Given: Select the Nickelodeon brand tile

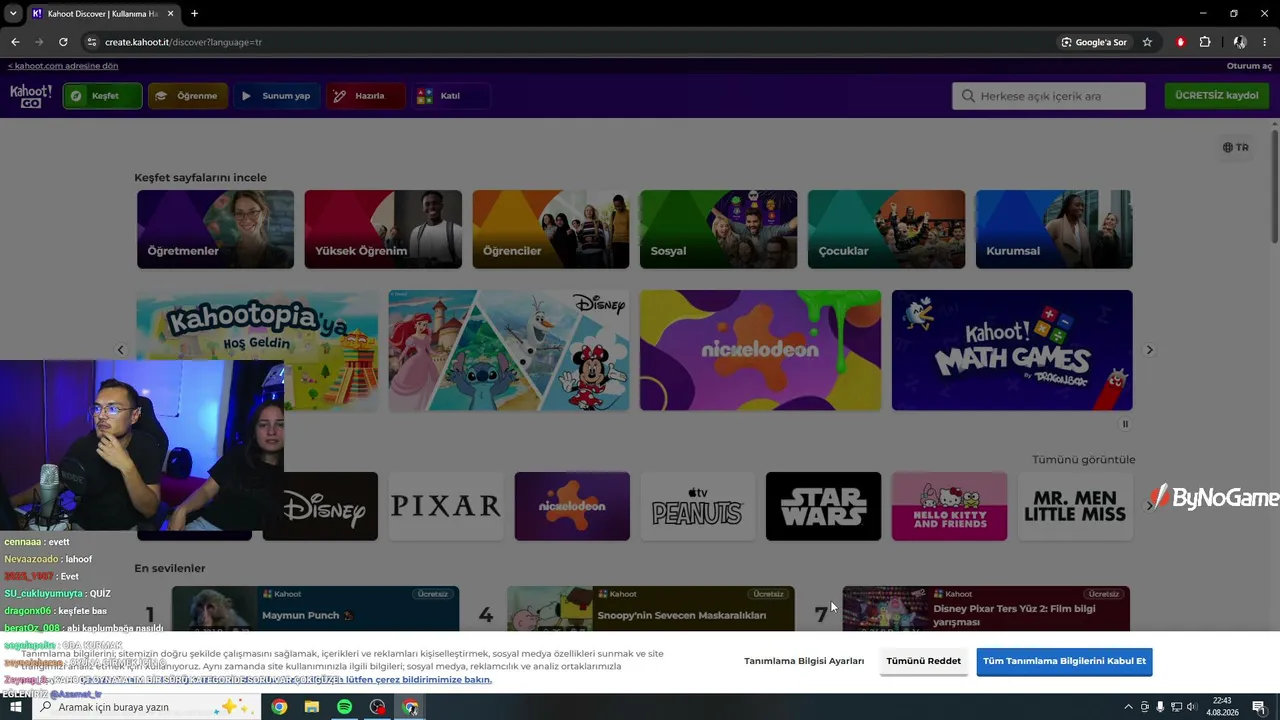Looking at the screenshot, I should coord(572,506).
